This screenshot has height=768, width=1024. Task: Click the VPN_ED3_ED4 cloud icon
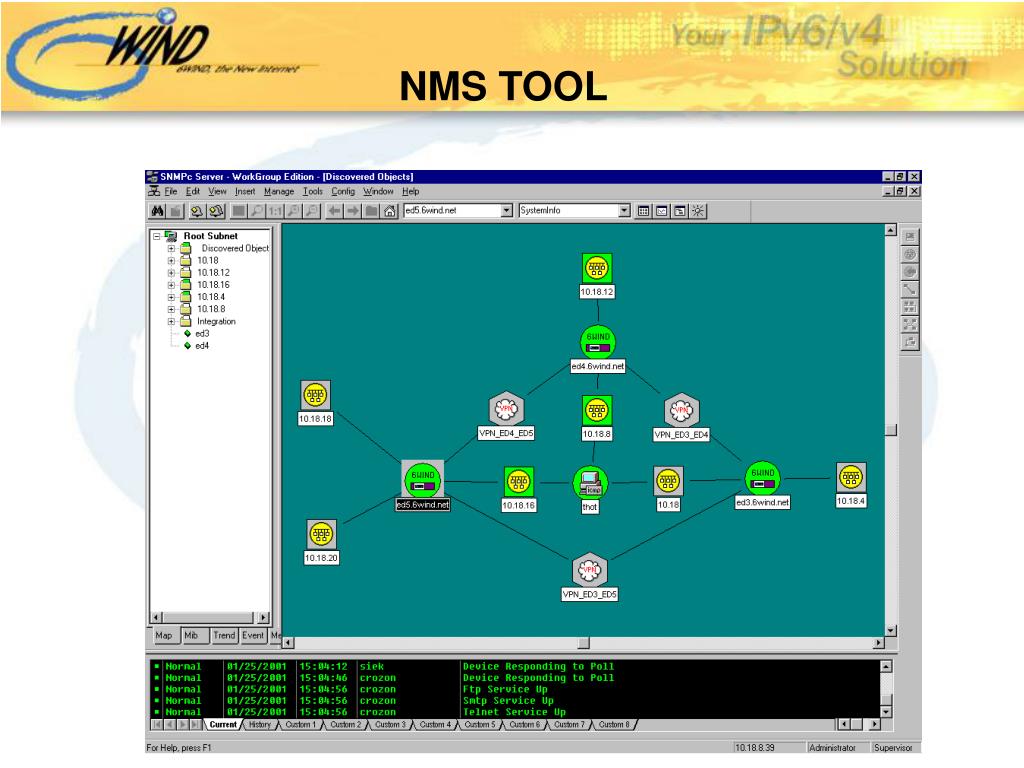[x=681, y=410]
